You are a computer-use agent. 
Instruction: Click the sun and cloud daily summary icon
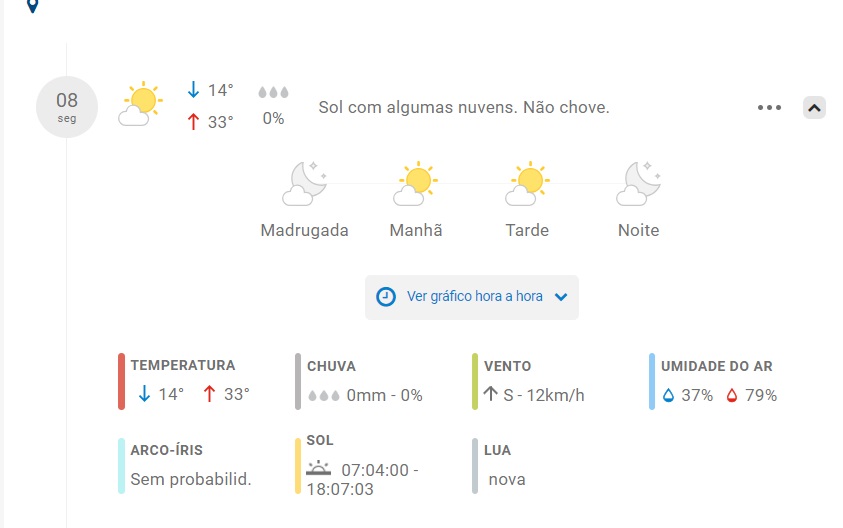[140, 104]
